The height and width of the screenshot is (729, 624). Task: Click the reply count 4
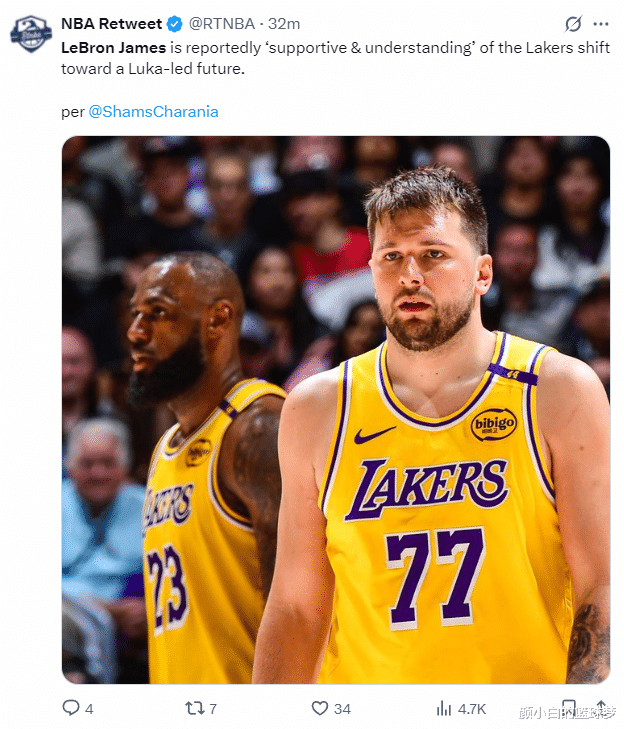click(x=89, y=709)
